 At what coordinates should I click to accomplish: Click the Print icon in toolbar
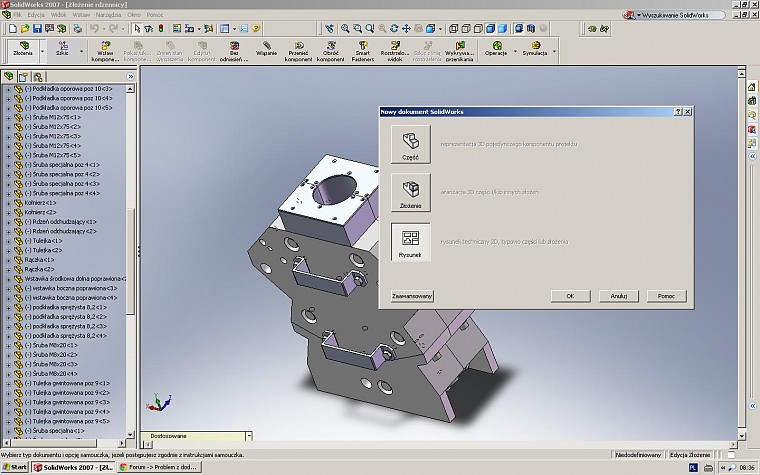coord(78,29)
